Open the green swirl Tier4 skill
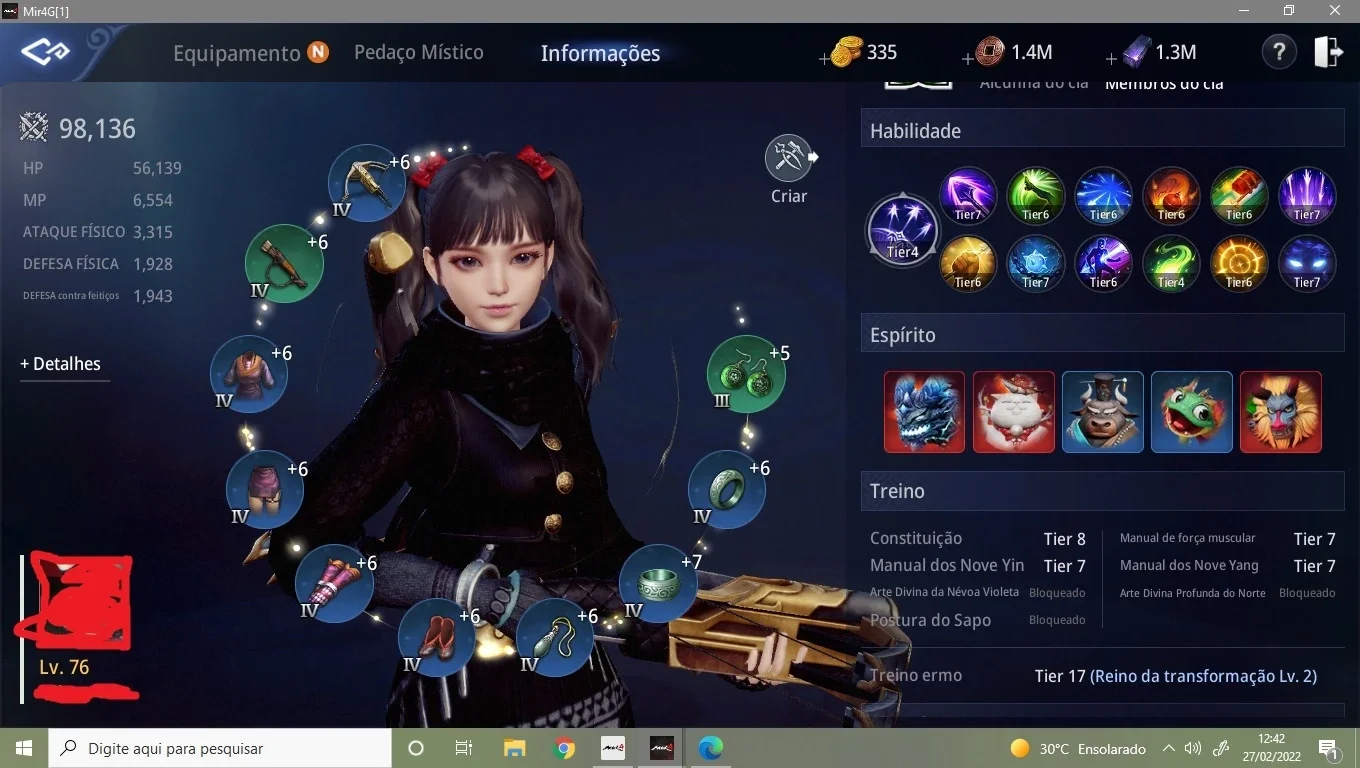1360x768 pixels. point(1171,263)
